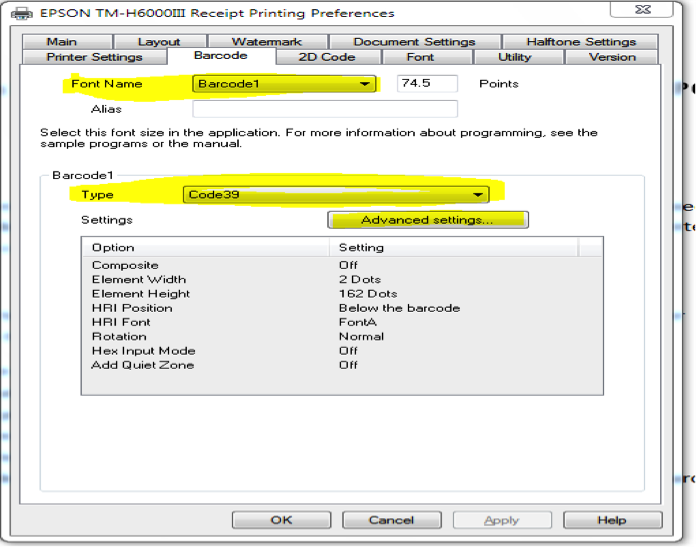This screenshot has width=696, height=547.
Task: Open the Layout tab
Action: [160, 42]
